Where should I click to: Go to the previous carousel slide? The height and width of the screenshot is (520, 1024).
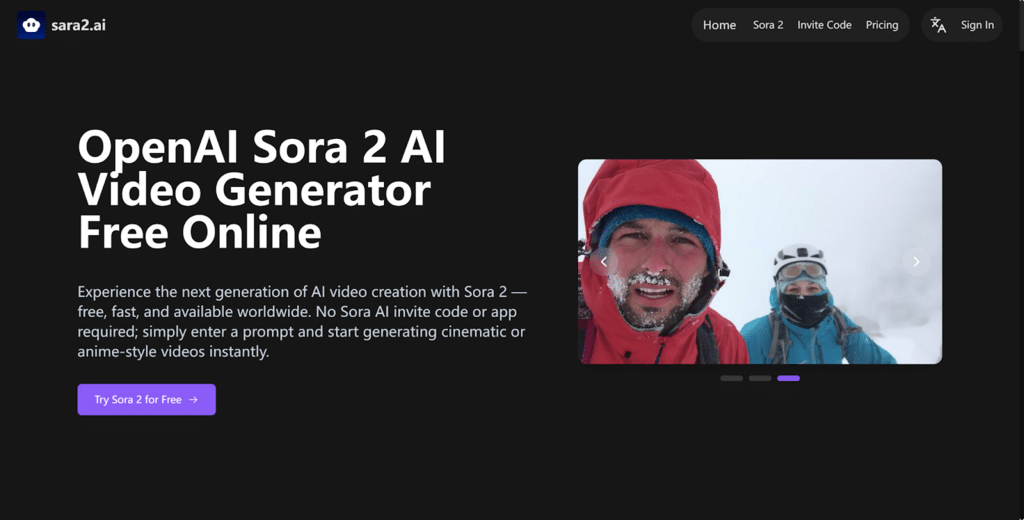(x=604, y=262)
